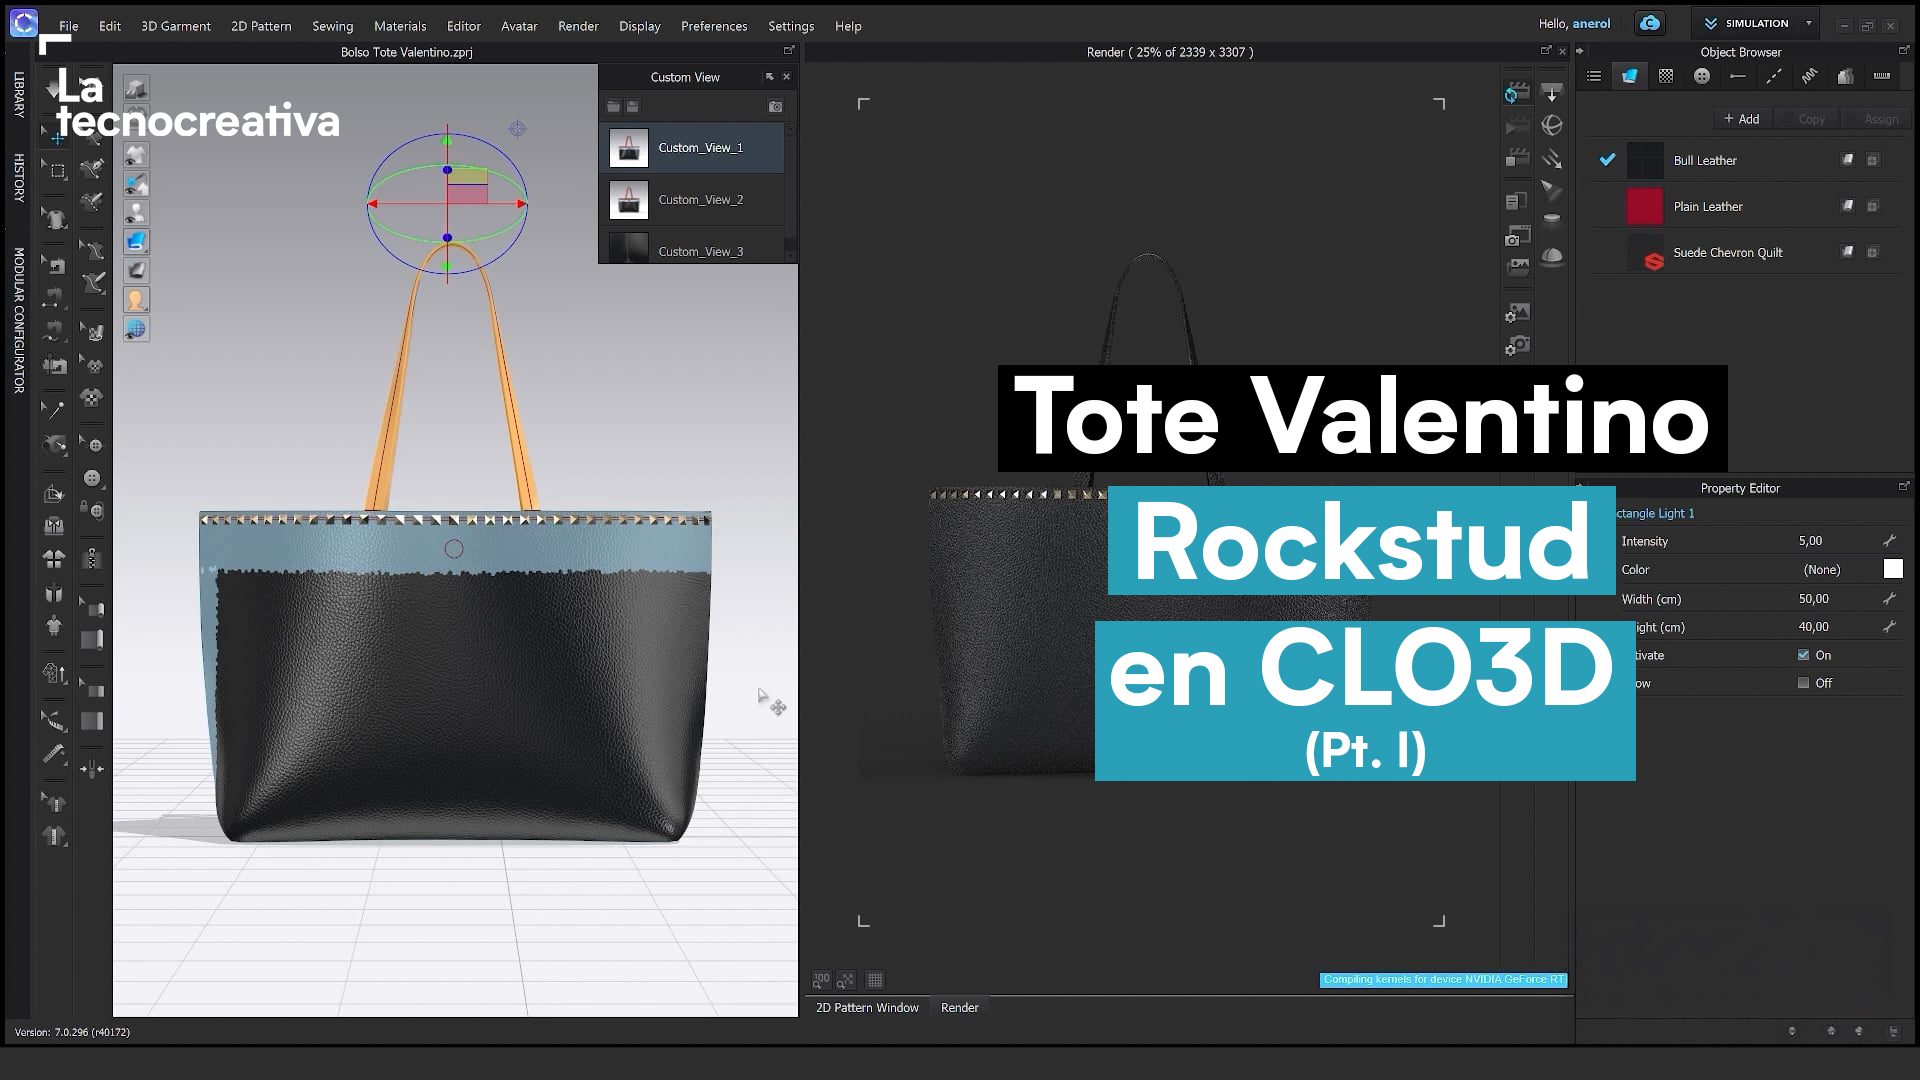Open the Materials menu
Image resolution: width=1920 pixels, height=1080 pixels.
[400, 26]
